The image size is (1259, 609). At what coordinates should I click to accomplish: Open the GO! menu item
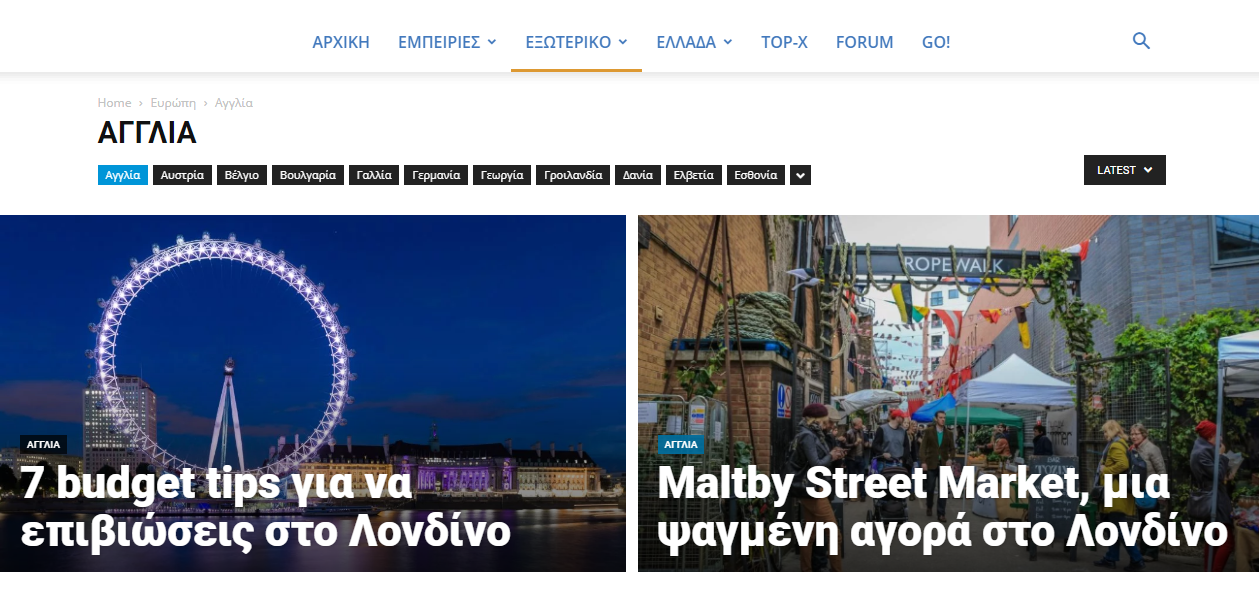click(936, 42)
